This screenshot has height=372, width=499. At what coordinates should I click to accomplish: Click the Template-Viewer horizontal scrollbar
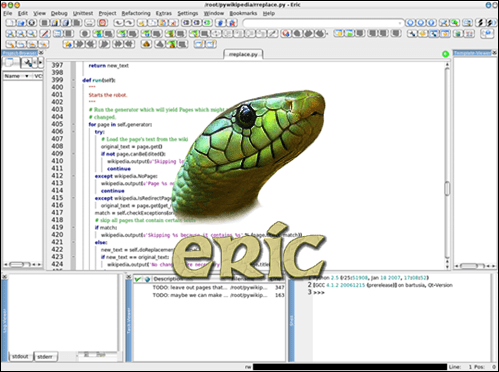475,266
